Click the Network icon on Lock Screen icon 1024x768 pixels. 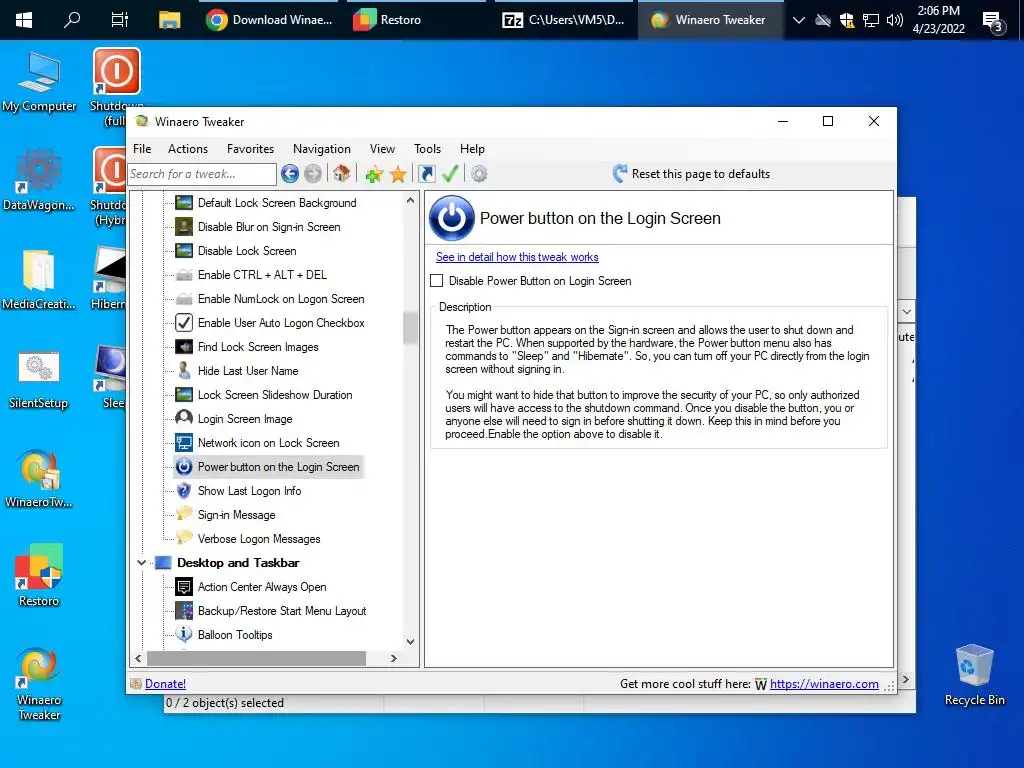[x=184, y=443]
